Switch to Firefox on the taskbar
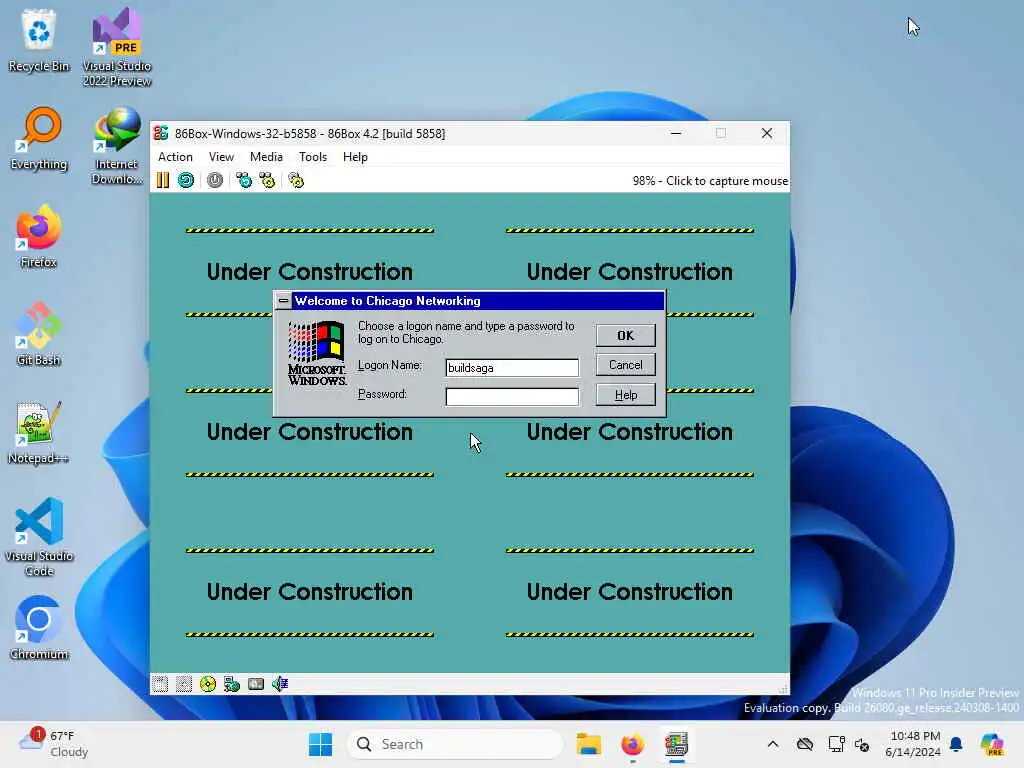 click(x=632, y=744)
